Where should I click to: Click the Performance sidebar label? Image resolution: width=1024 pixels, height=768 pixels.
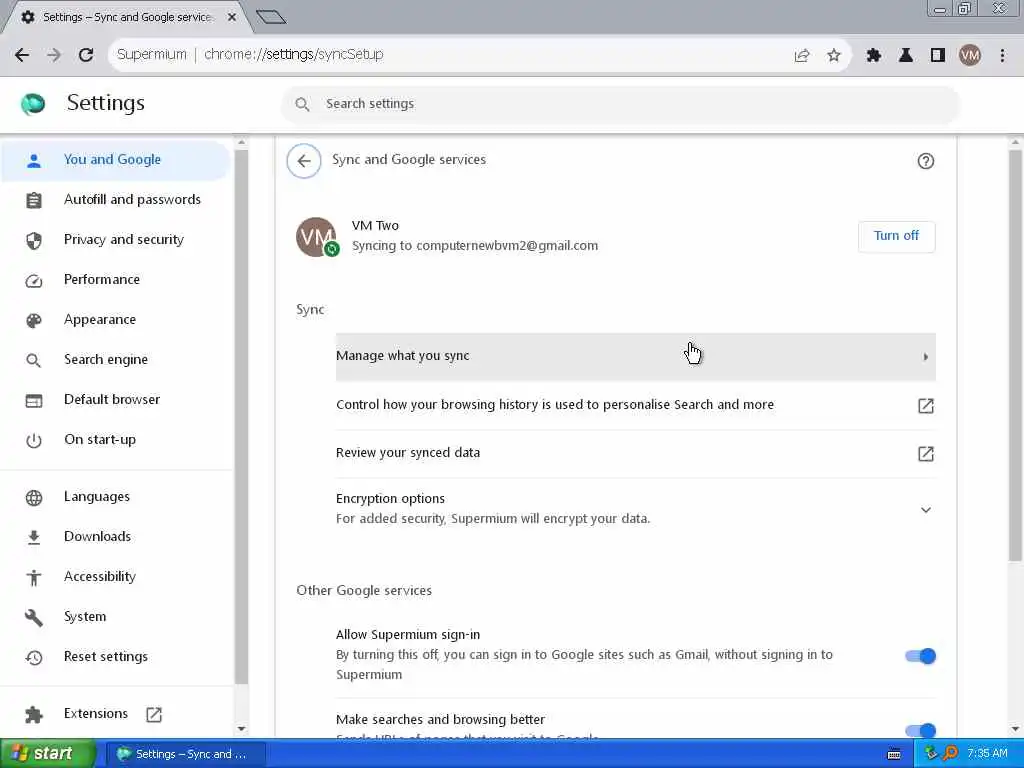pyautogui.click(x=102, y=280)
